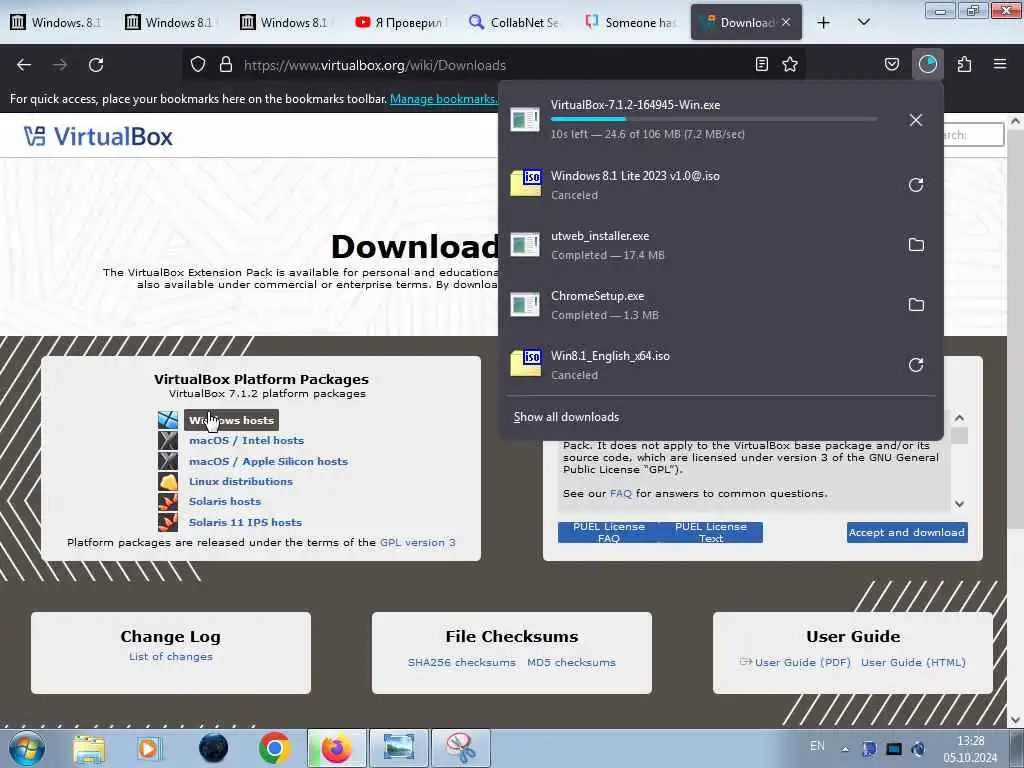The width and height of the screenshot is (1024, 768).
Task: Click EN language indicator in taskbar
Action: [x=817, y=746]
